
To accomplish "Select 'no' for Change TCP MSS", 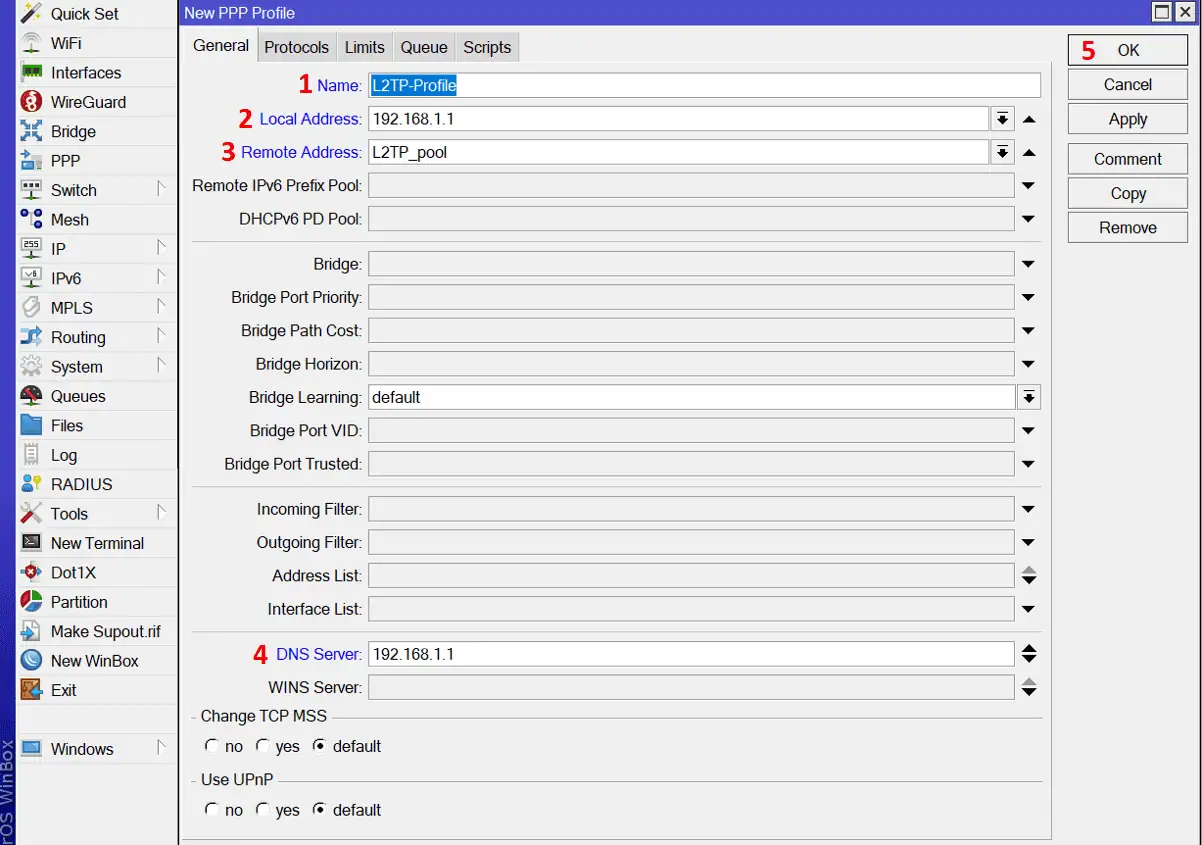I will pos(211,746).
